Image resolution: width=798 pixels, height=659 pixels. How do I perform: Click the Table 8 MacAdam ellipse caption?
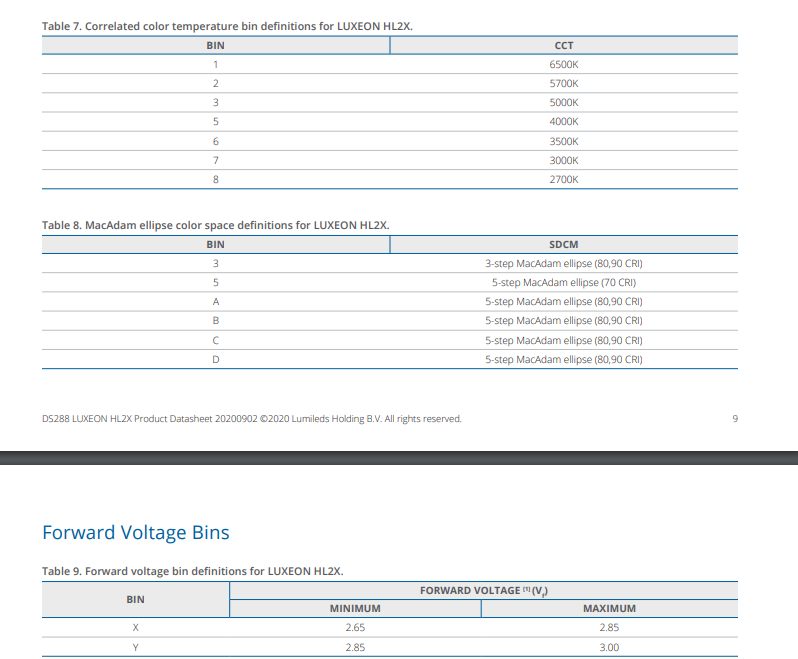[x=215, y=225]
